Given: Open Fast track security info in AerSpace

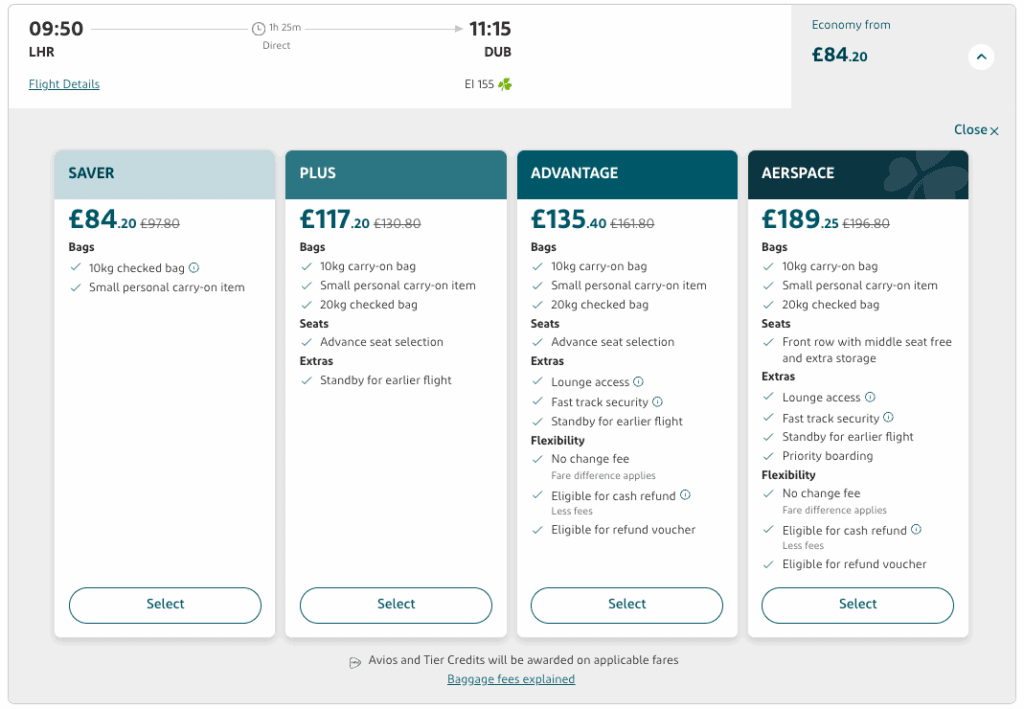Looking at the screenshot, I should [x=889, y=418].
